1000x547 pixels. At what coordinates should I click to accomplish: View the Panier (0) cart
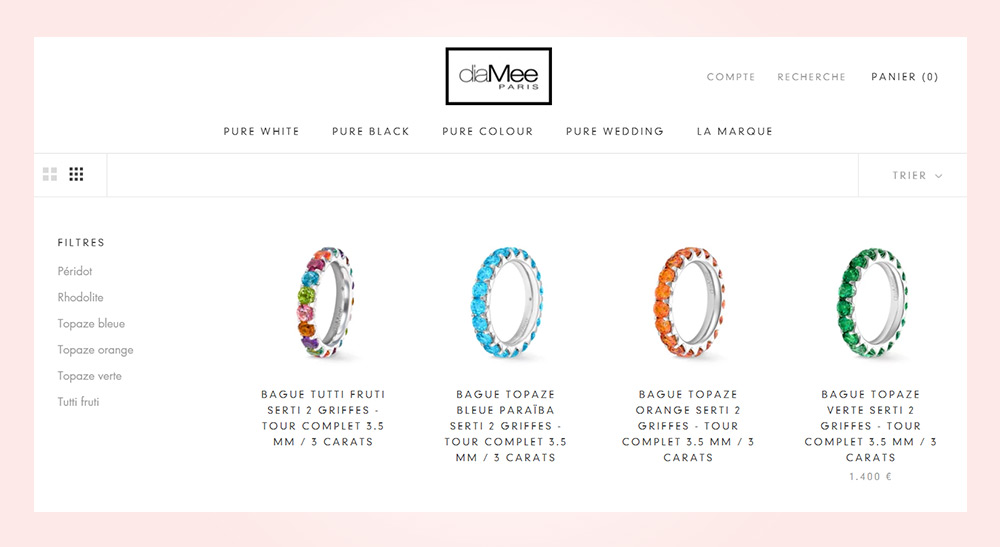point(905,77)
